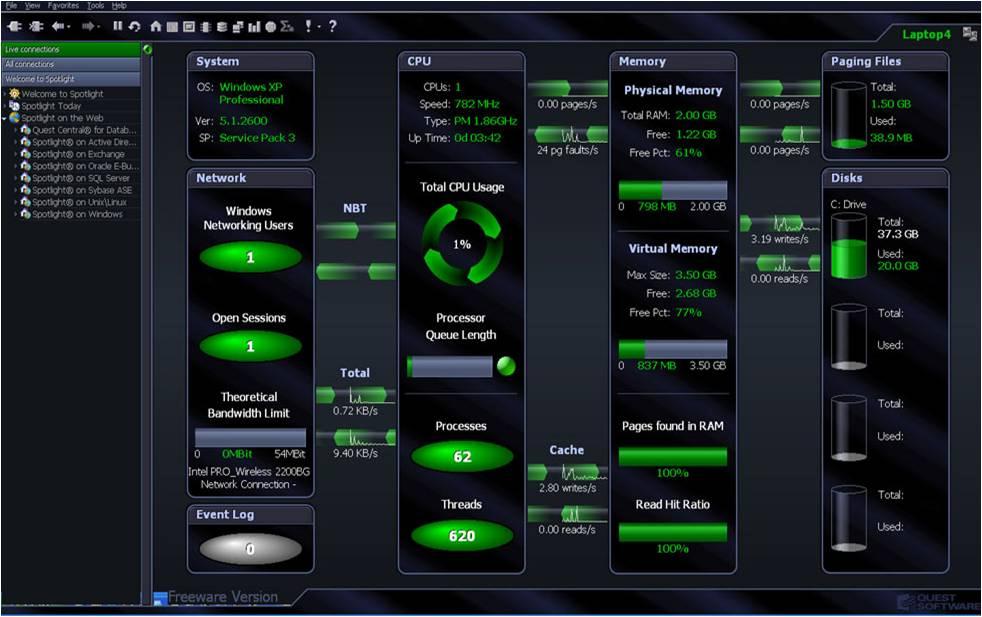Click the Virtual Memory usage bar

click(673, 350)
